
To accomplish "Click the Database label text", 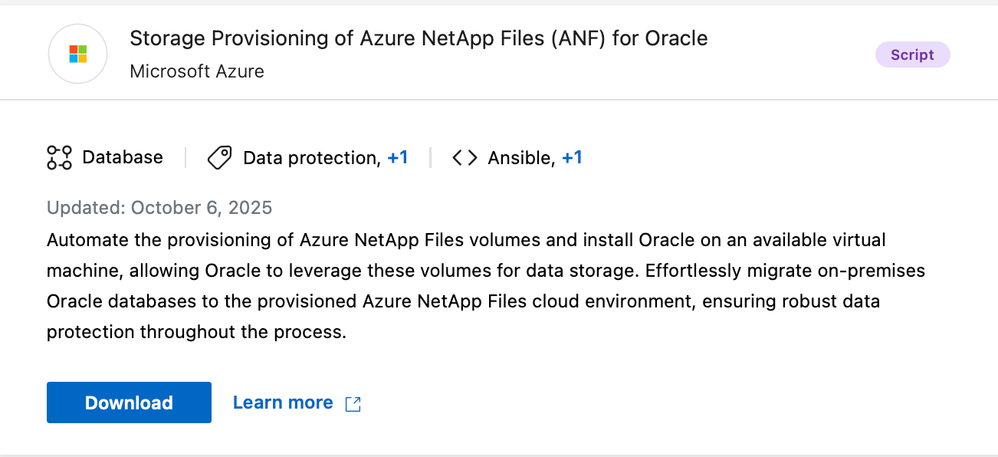I will pos(122,158).
